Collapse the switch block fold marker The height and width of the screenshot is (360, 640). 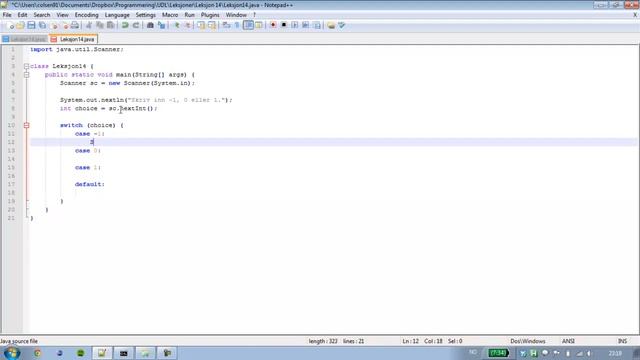(x=27, y=125)
